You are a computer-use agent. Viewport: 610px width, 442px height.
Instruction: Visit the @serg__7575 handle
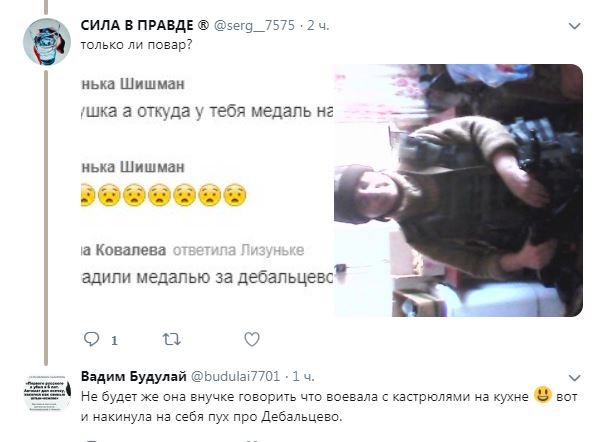click(254, 25)
